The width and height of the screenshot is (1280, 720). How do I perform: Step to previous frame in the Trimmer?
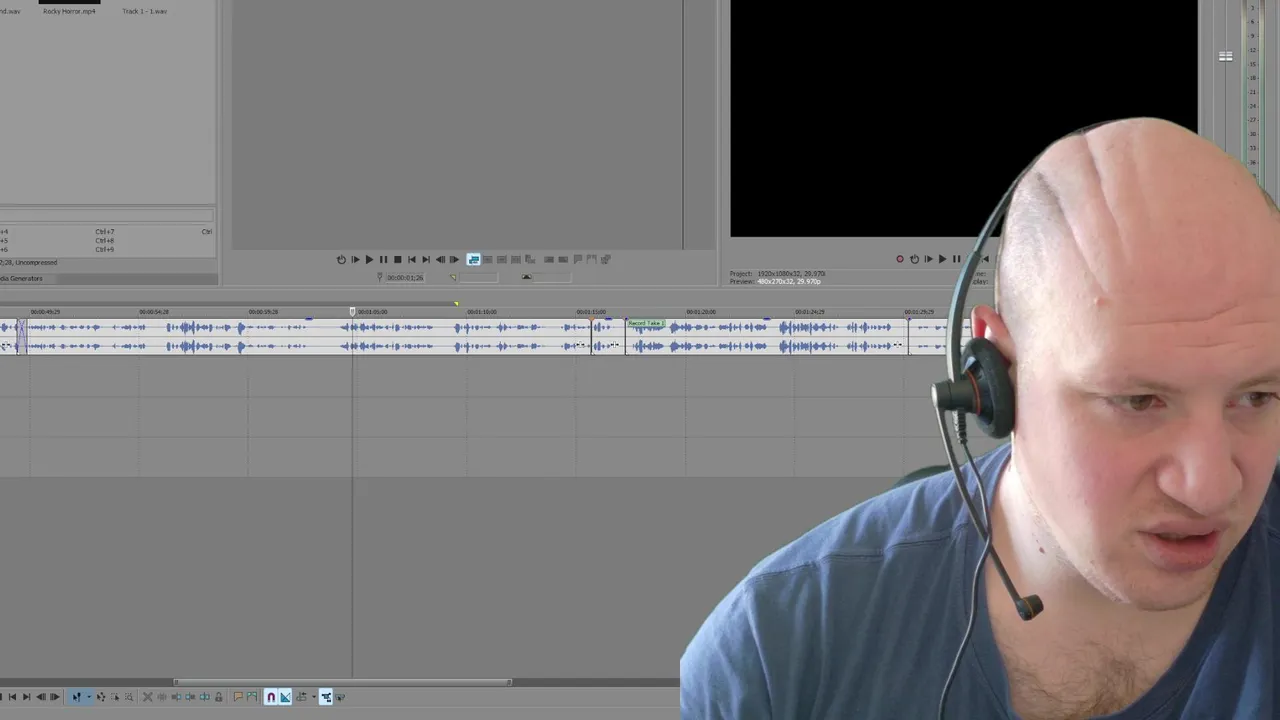click(440, 259)
